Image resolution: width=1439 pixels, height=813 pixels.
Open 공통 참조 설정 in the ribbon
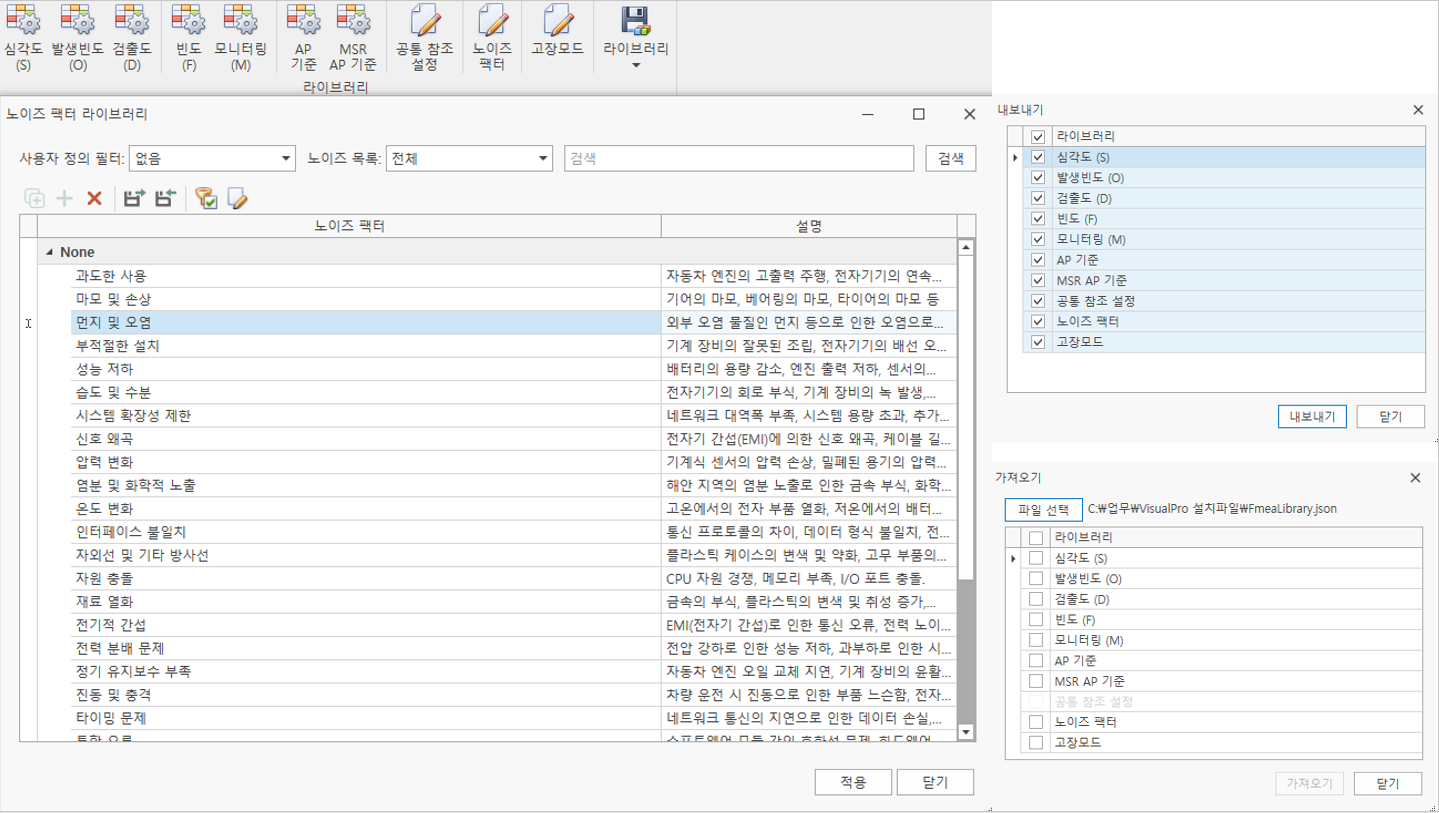(424, 38)
